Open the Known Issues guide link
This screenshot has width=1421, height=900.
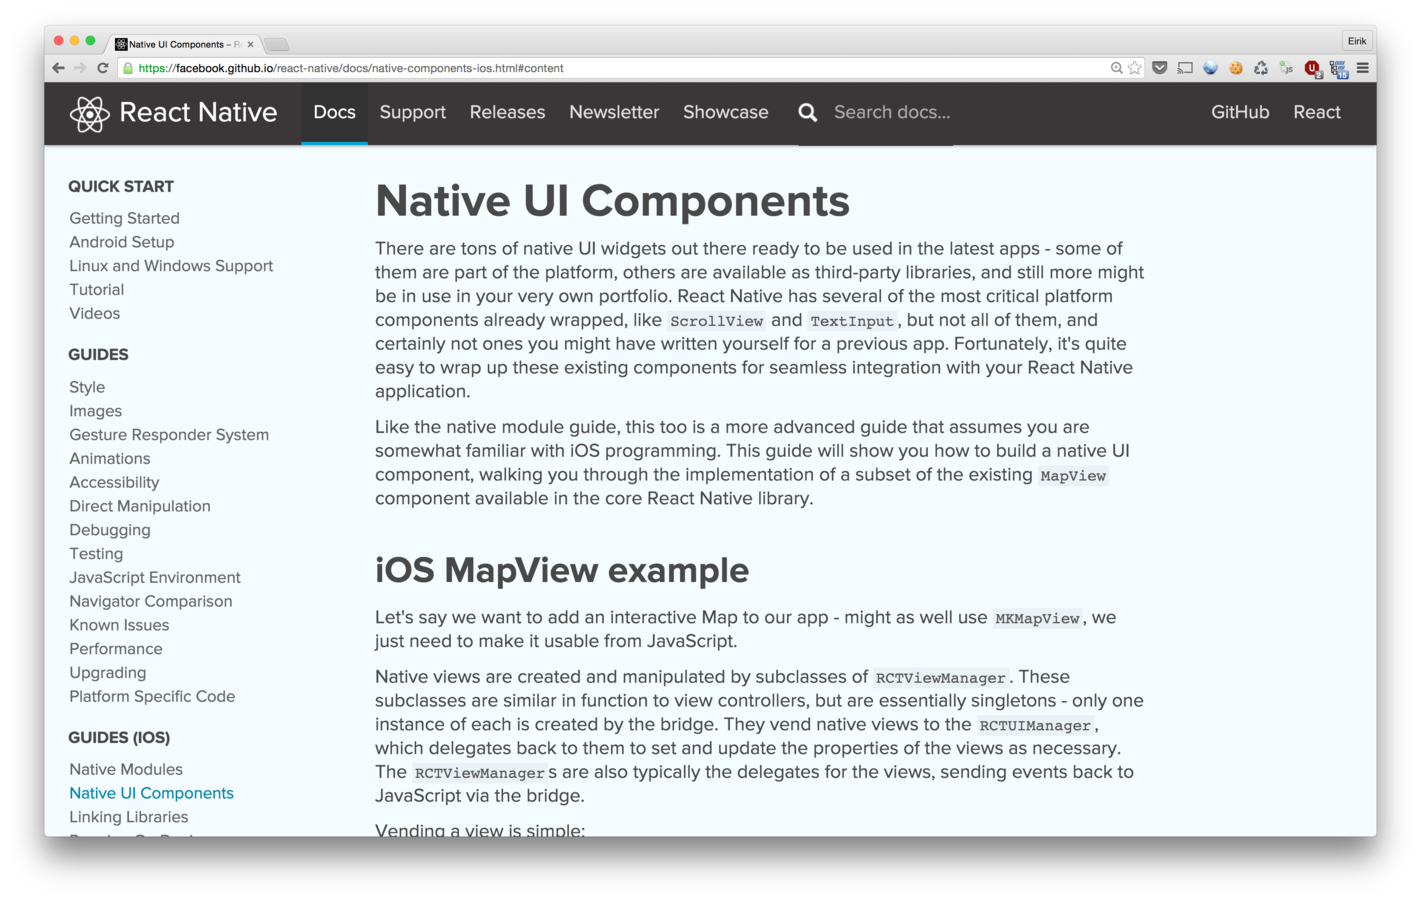point(119,626)
